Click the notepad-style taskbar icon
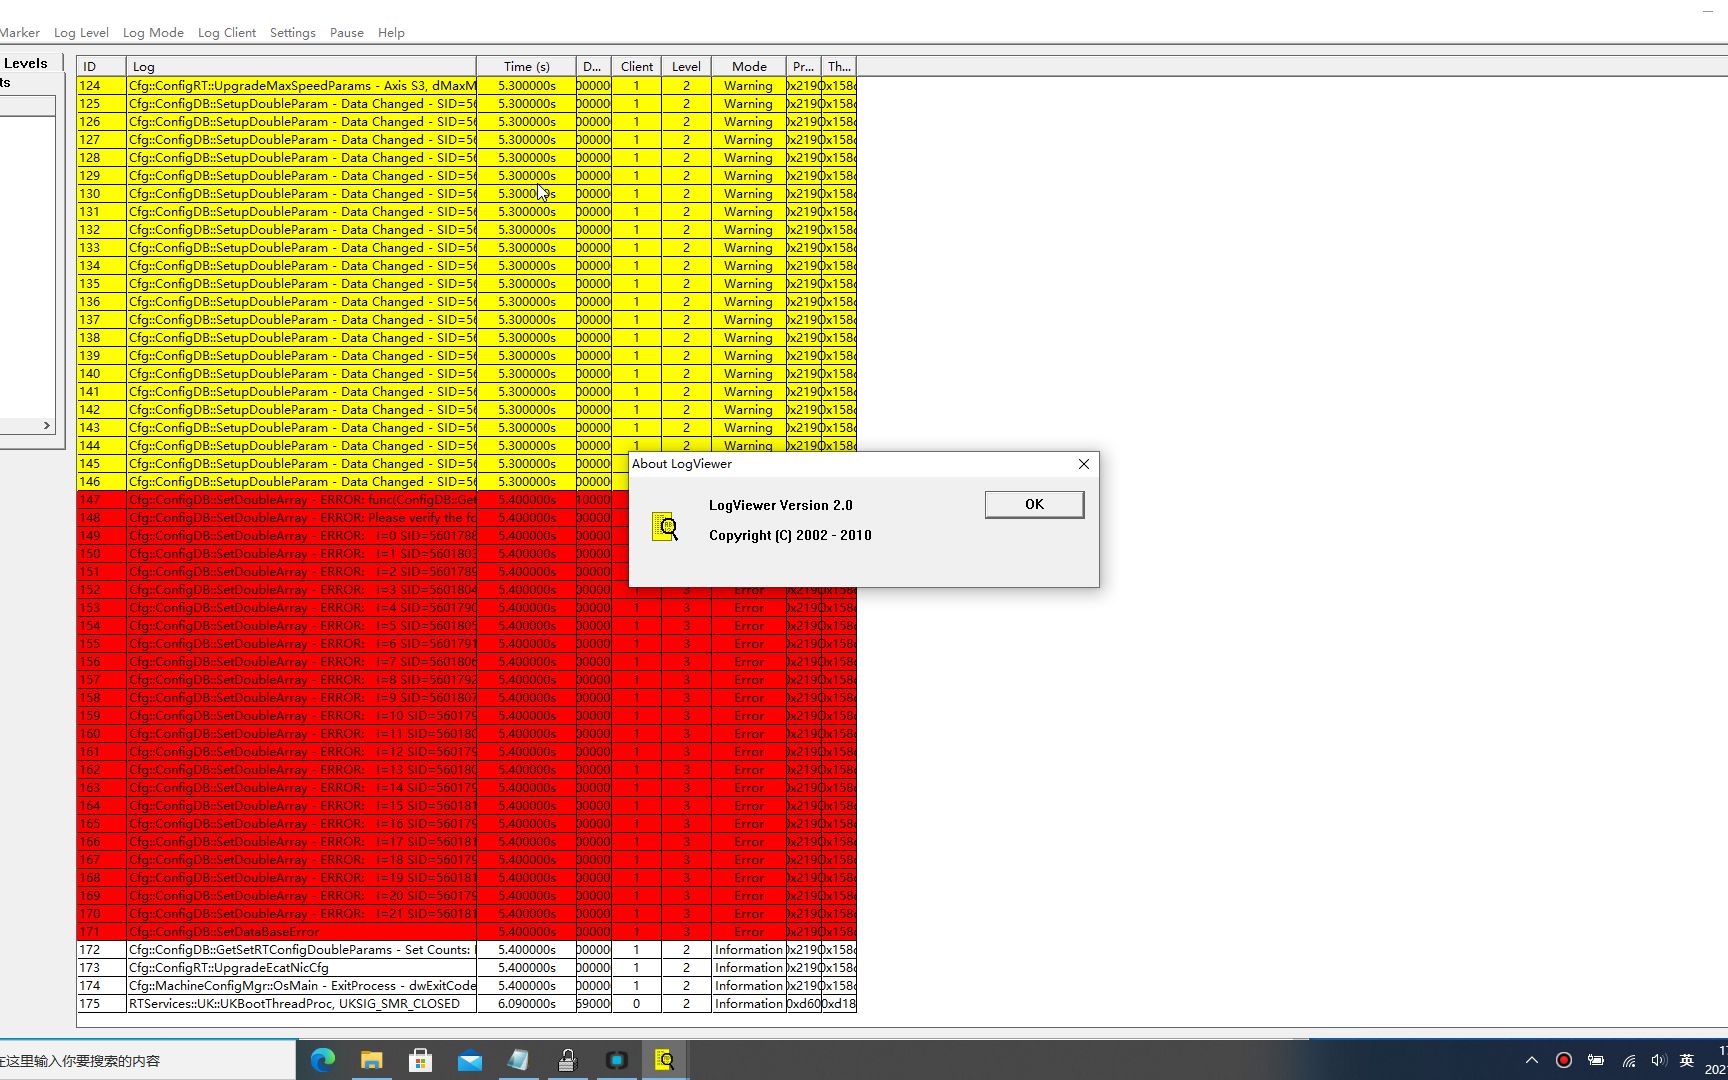The image size is (1728, 1080). tap(518, 1060)
